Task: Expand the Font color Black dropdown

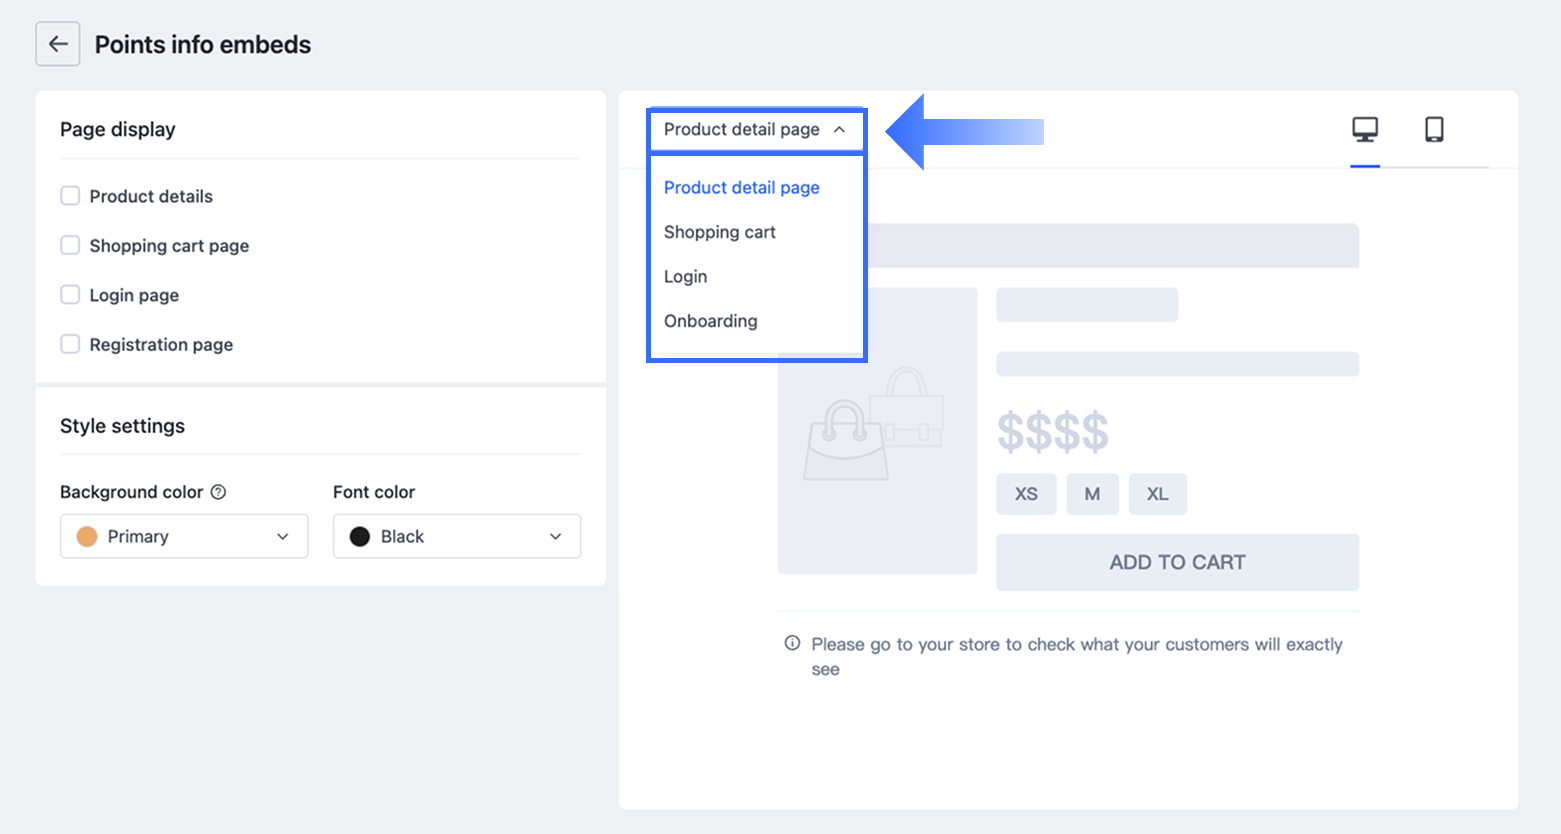Action: pos(457,536)
